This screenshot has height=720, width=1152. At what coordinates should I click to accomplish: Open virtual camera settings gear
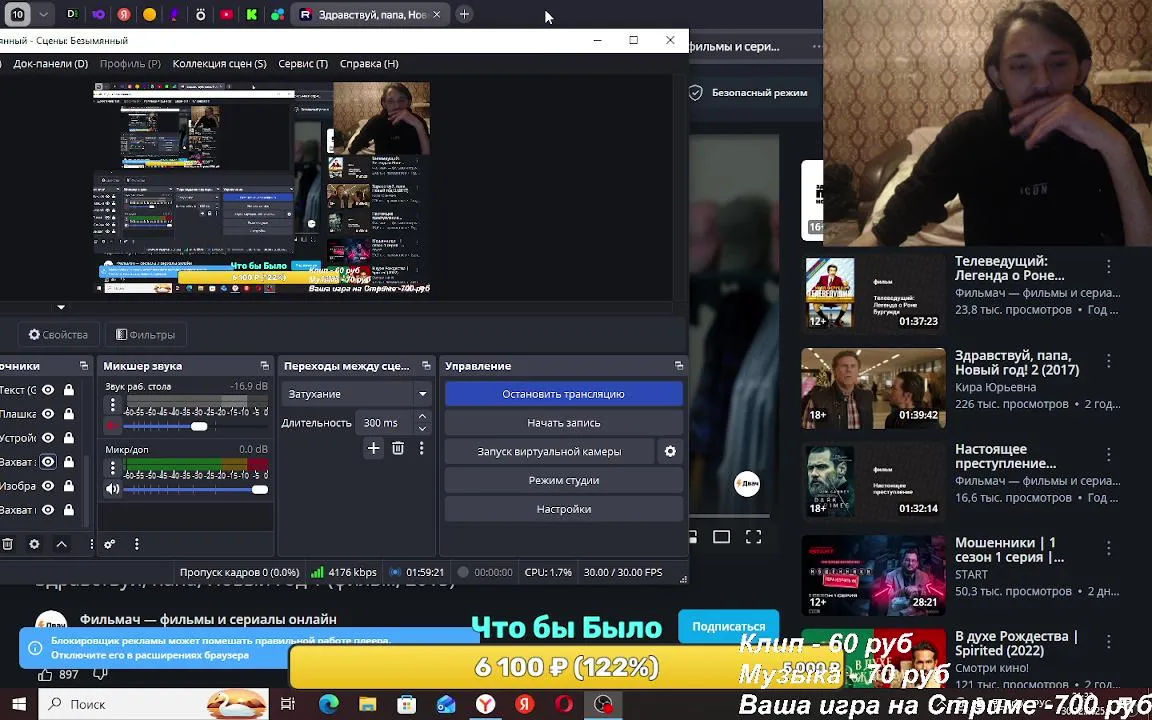670,452
